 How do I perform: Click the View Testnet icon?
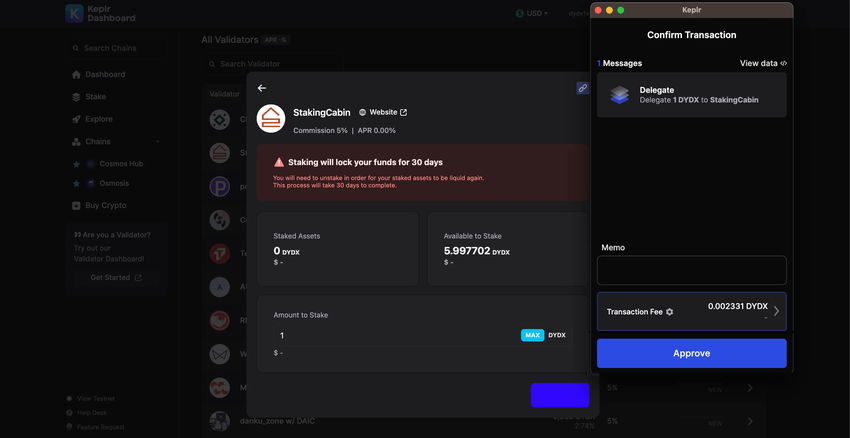pos(69,398)
